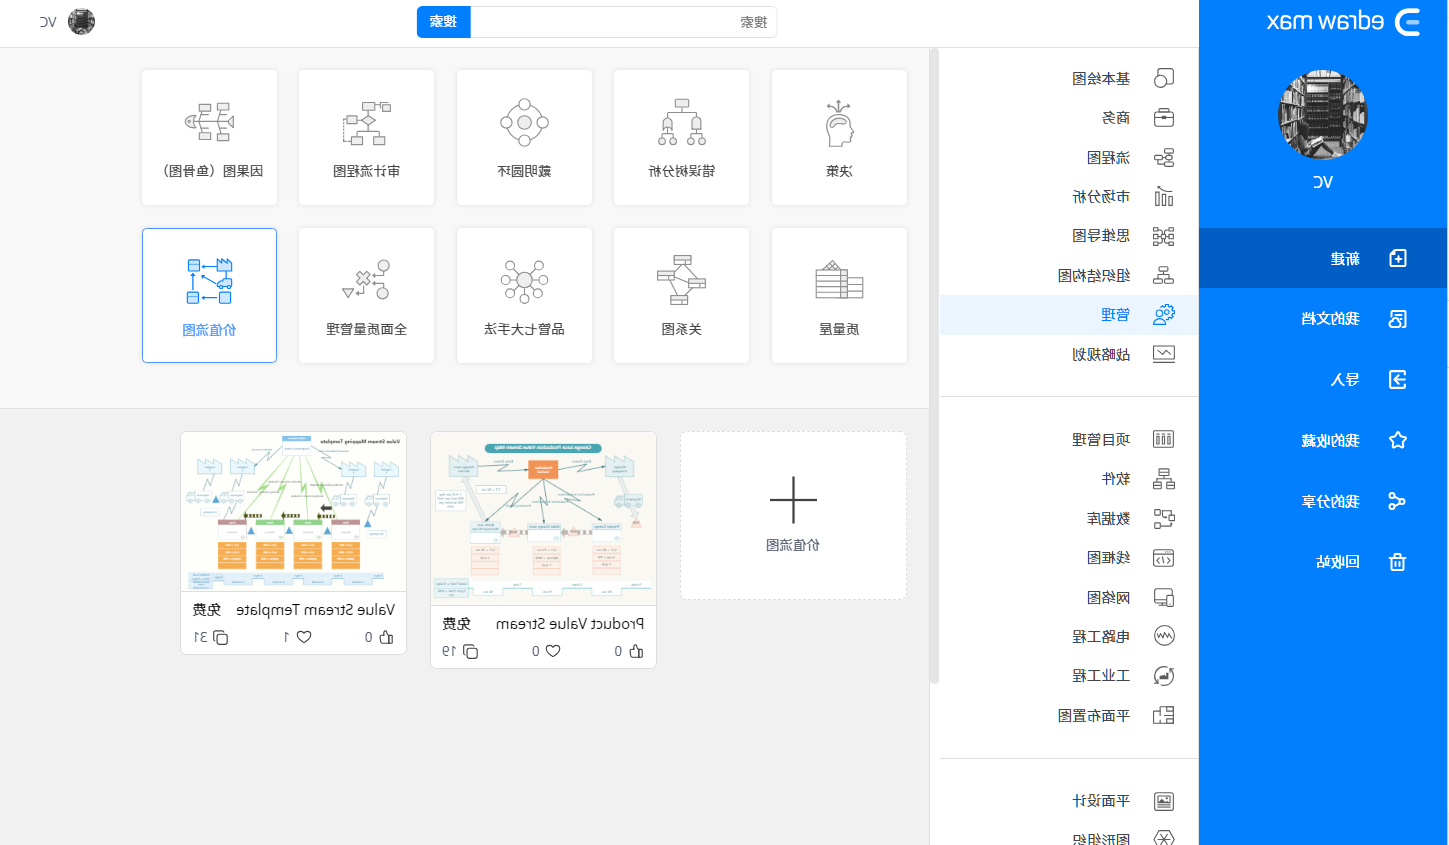Image resolution: width=1449 pixels, height=845 pixels.
Task: Select the 软件 (Software) category
Action: click(1069, 479)
